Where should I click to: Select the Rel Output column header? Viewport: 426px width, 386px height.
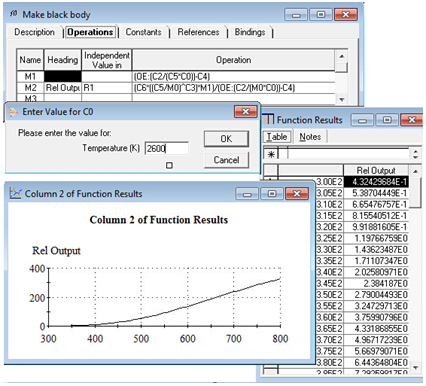point(376,170)
